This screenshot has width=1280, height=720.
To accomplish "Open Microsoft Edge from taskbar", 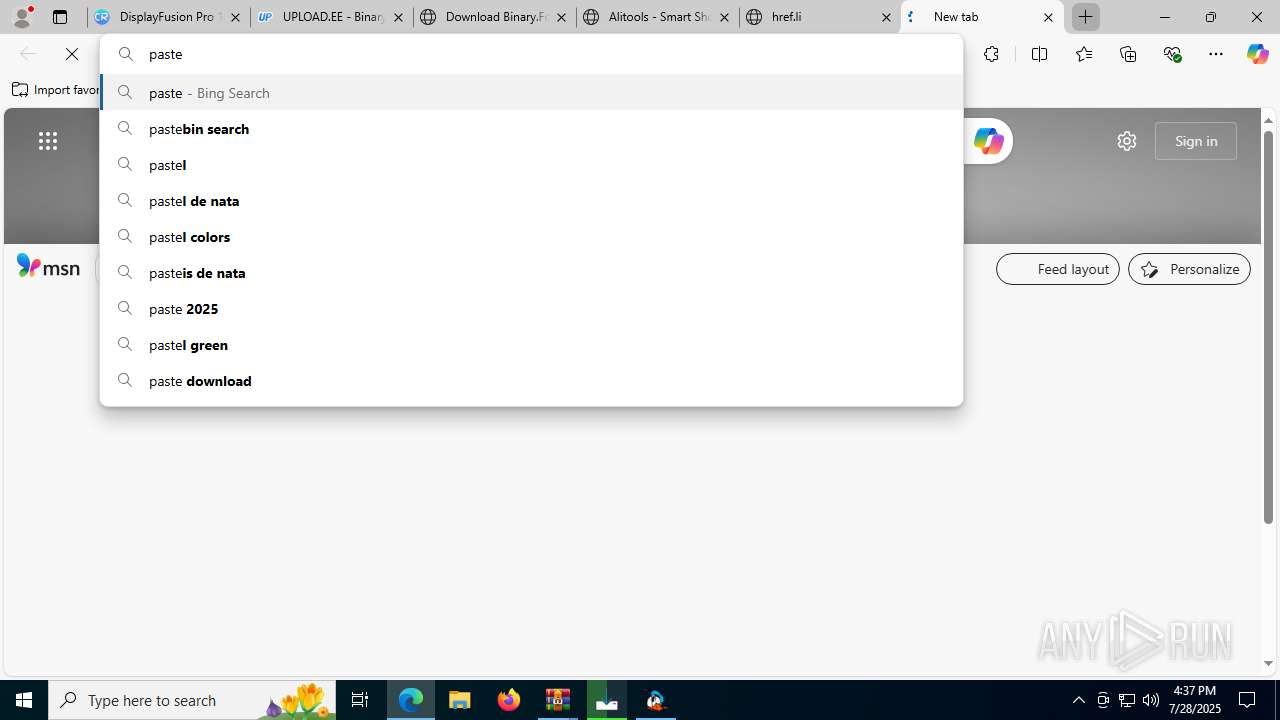I will (411, 700).
